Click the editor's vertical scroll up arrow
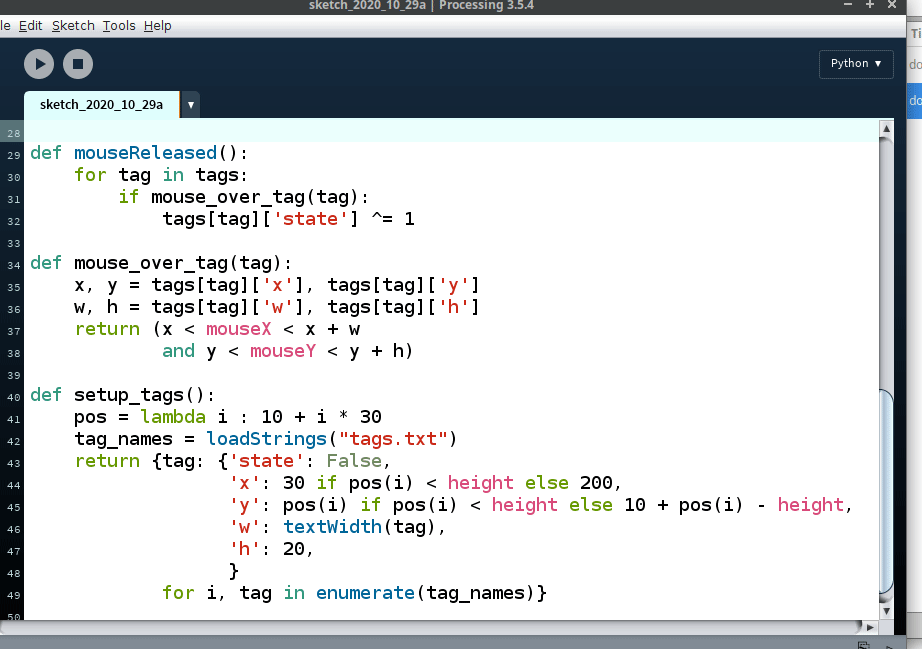Screen dimensions: 922x649 pos(884,128)
